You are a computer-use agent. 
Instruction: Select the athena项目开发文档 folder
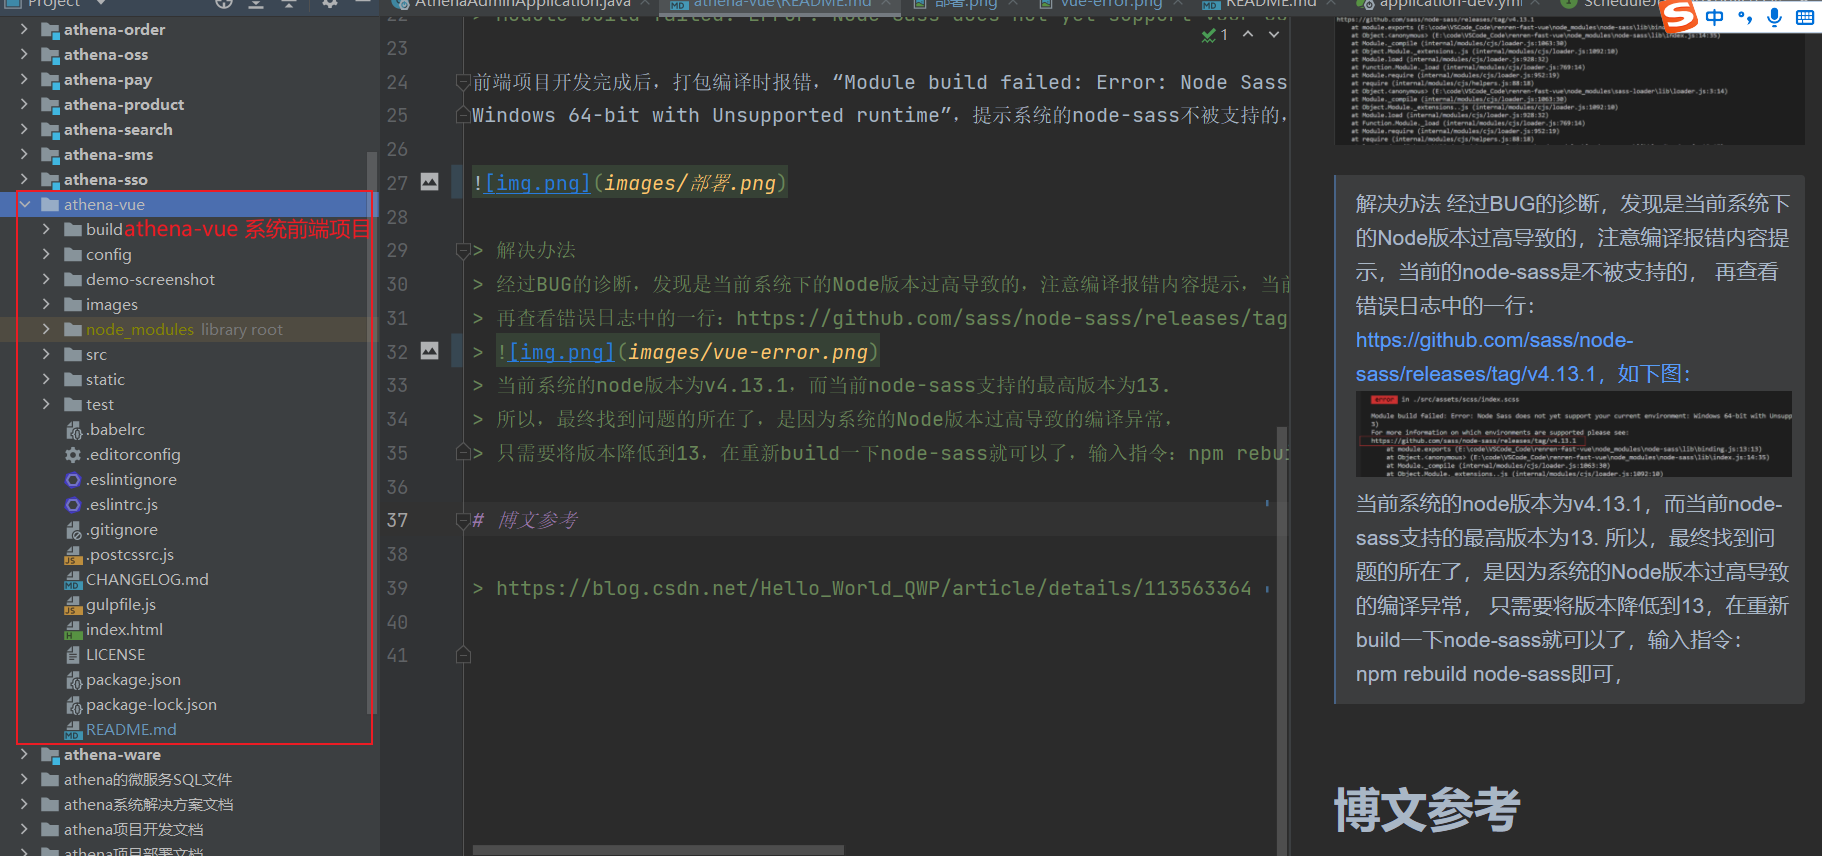133,829
